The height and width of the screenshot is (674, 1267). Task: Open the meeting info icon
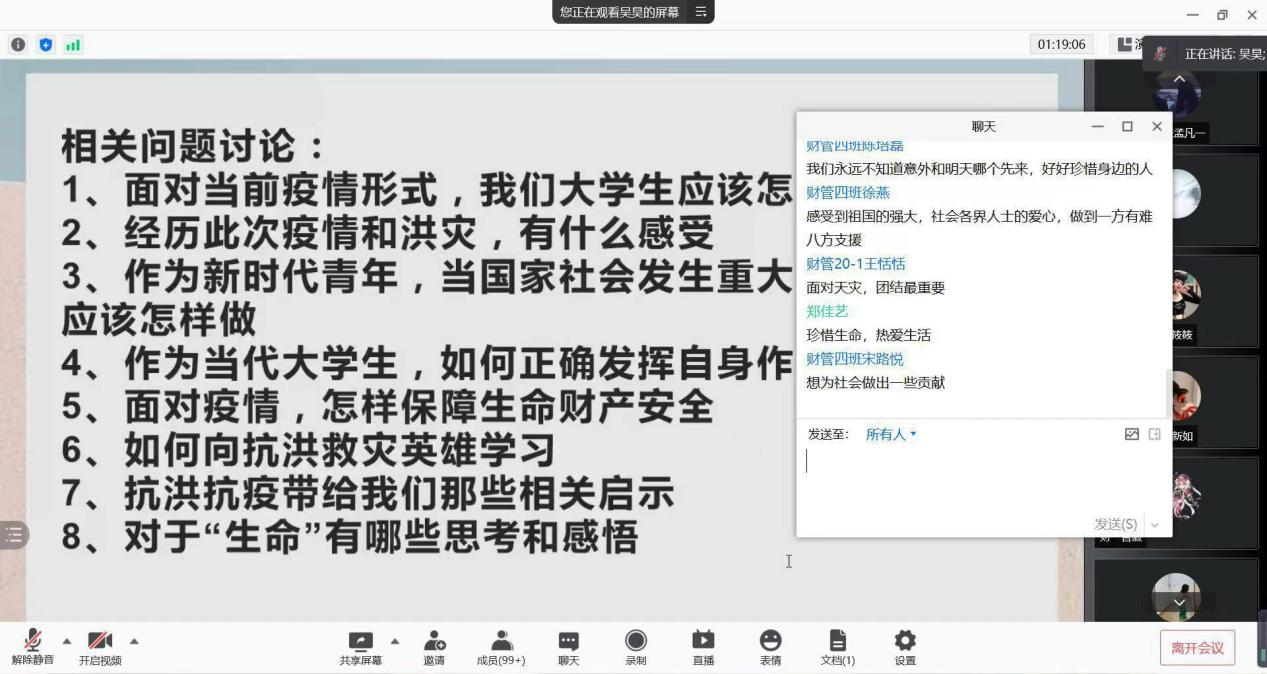[18, 45]
